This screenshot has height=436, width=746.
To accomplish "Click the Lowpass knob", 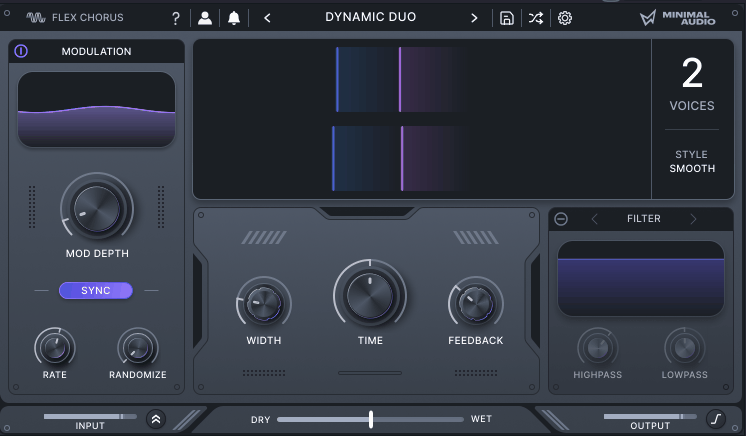I will tap(685, 348).
